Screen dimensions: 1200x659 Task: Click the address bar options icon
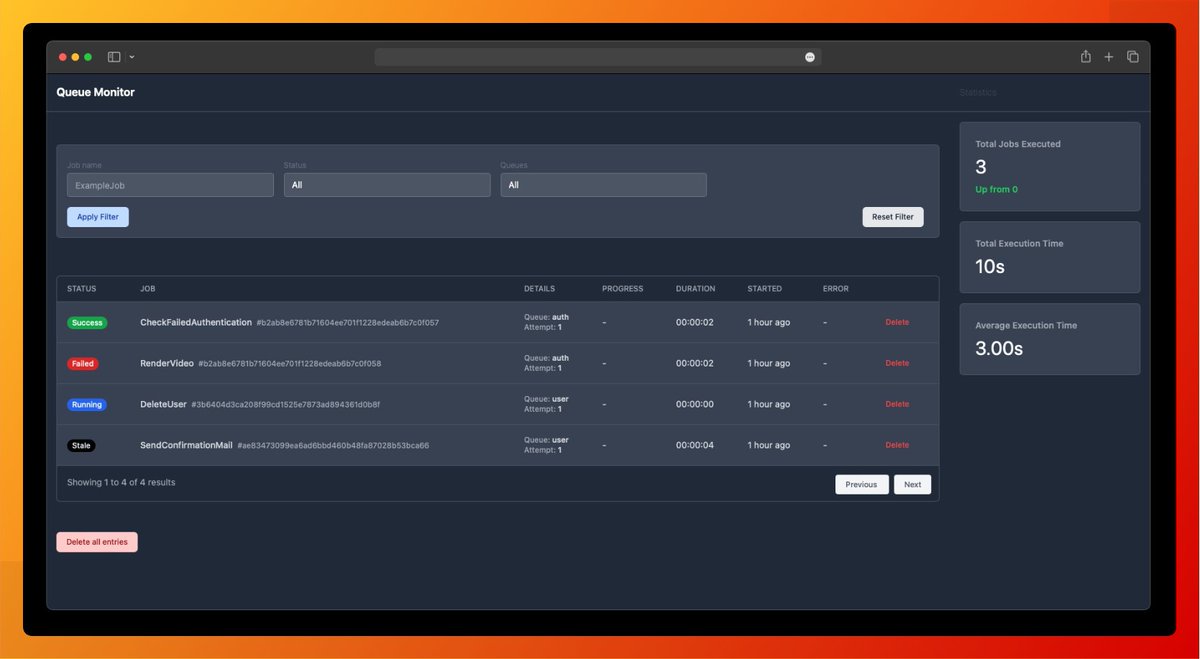click(x=810, y=57)
